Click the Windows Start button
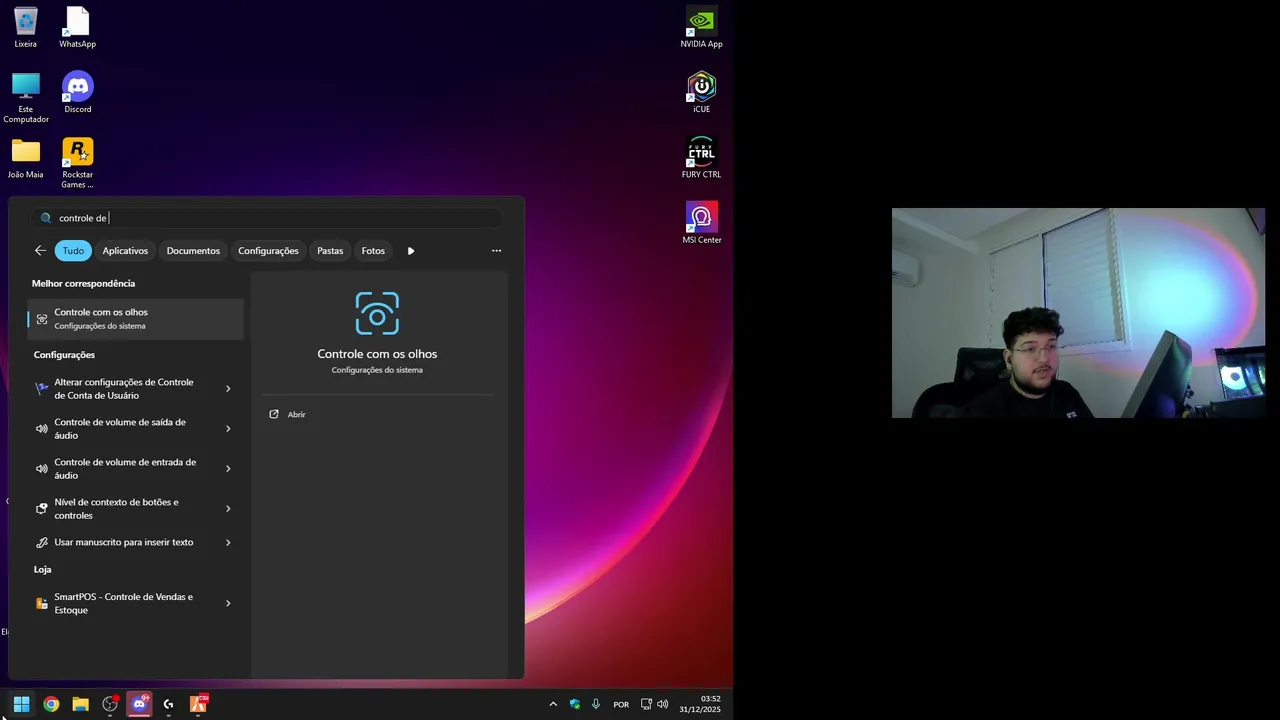 [x=21, y=704]
